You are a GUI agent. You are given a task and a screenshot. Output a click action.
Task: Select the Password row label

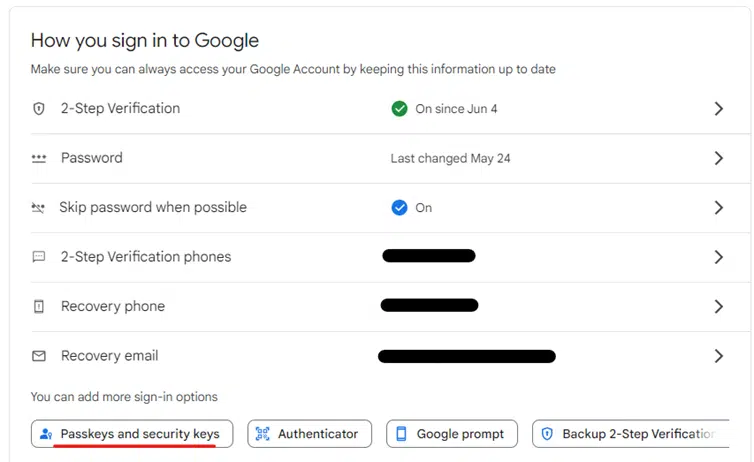click(x=92, y=158)
